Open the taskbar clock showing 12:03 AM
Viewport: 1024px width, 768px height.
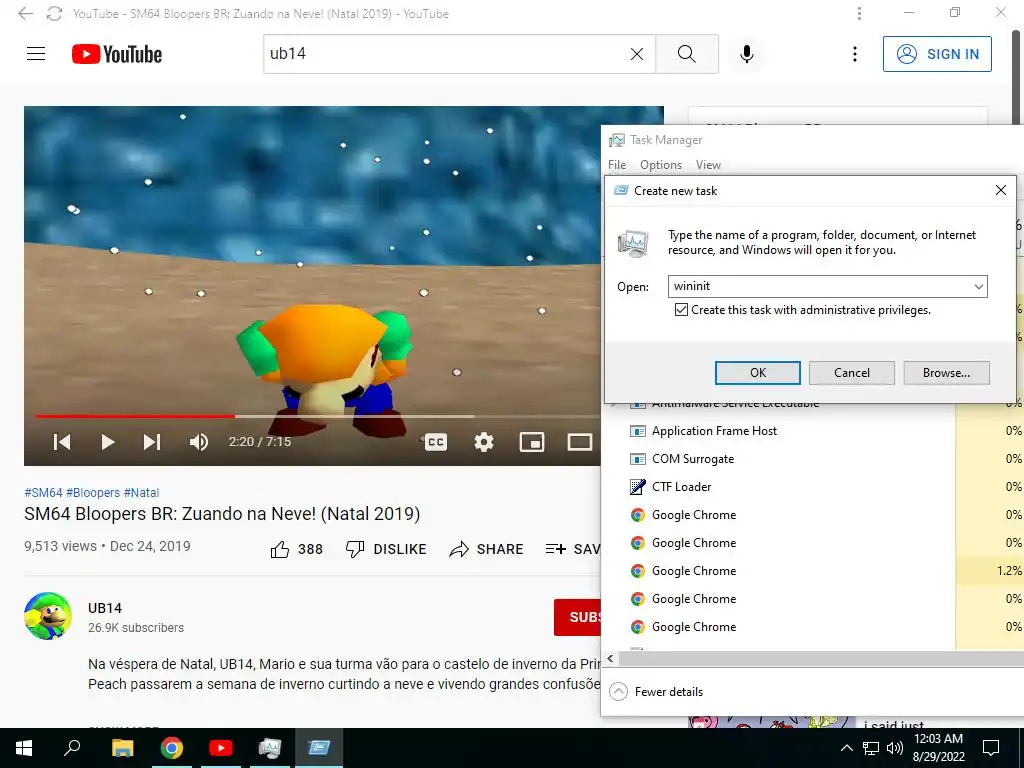coord(938,748)
